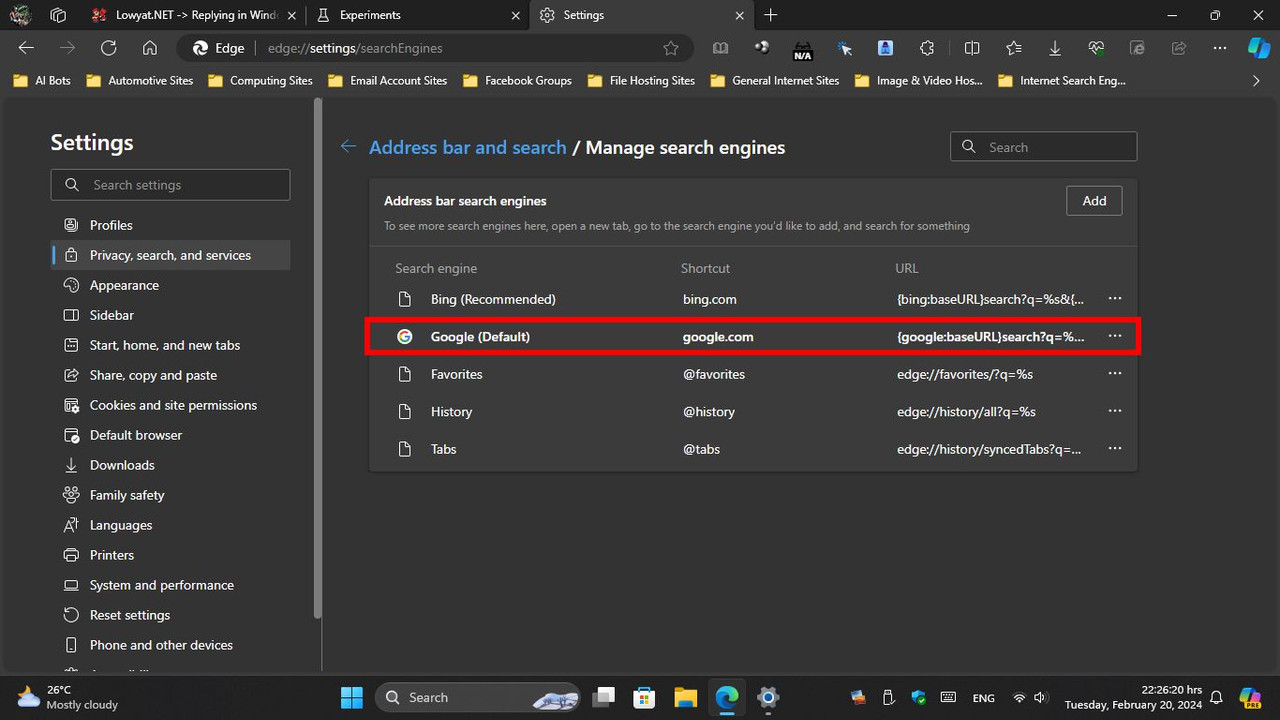Open Automotive Sites bookmarks folder
This screenshot has height=720, width=1280.
point(140,81)
